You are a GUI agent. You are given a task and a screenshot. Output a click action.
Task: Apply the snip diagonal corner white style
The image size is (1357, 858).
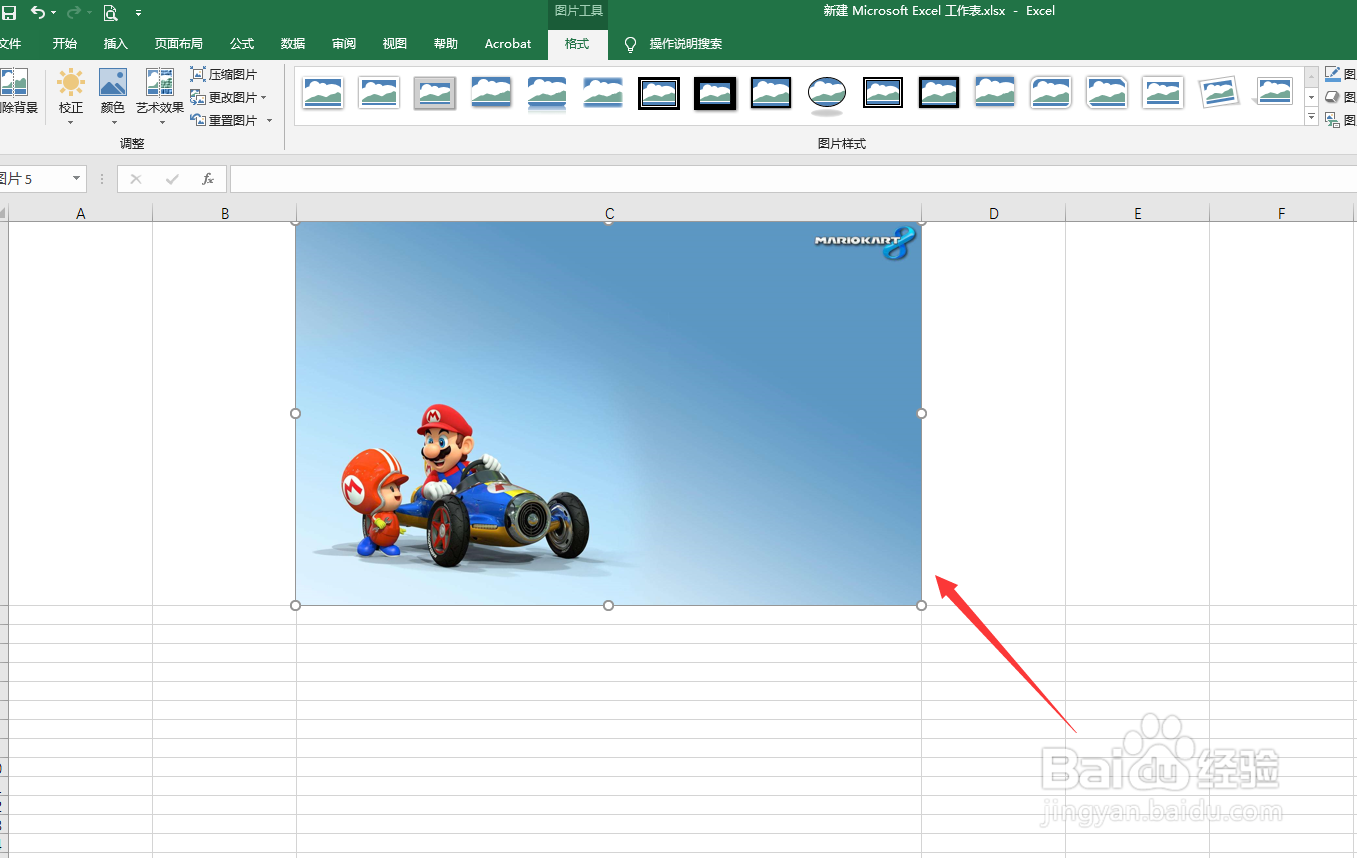(1107, 93)
